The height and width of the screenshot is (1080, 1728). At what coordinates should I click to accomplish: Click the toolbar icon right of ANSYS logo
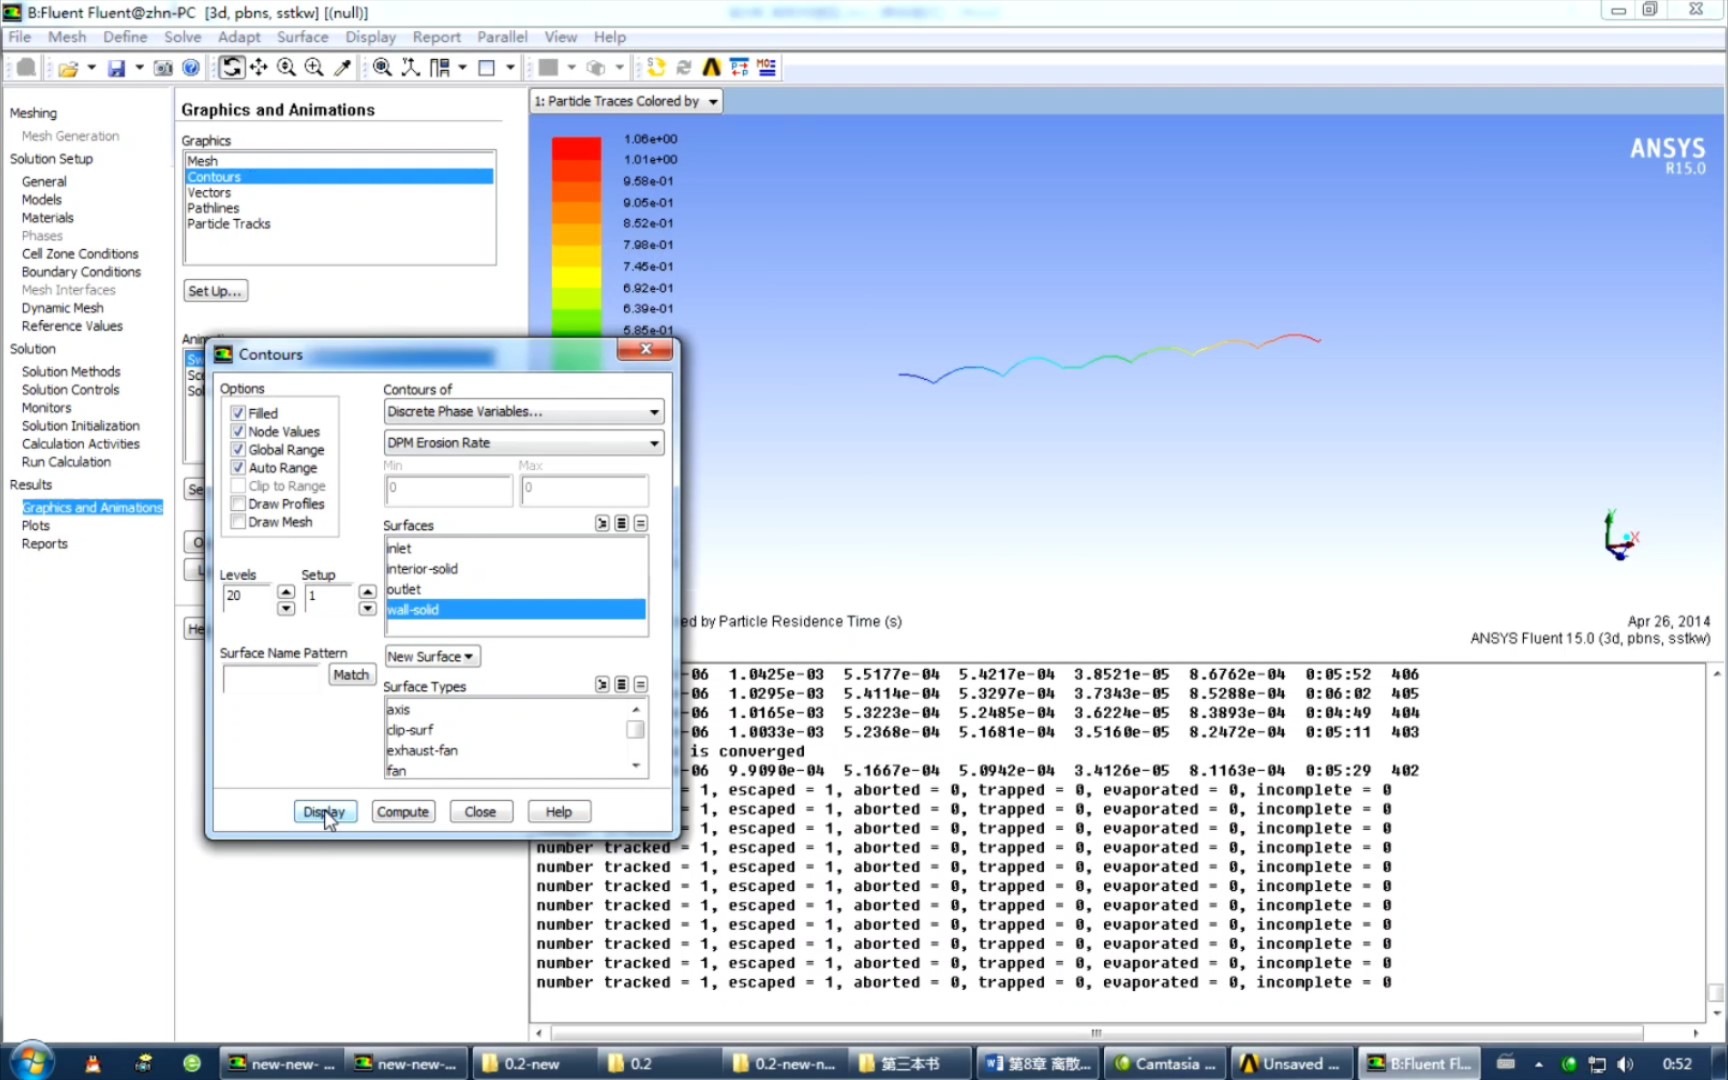coord(739,67)
